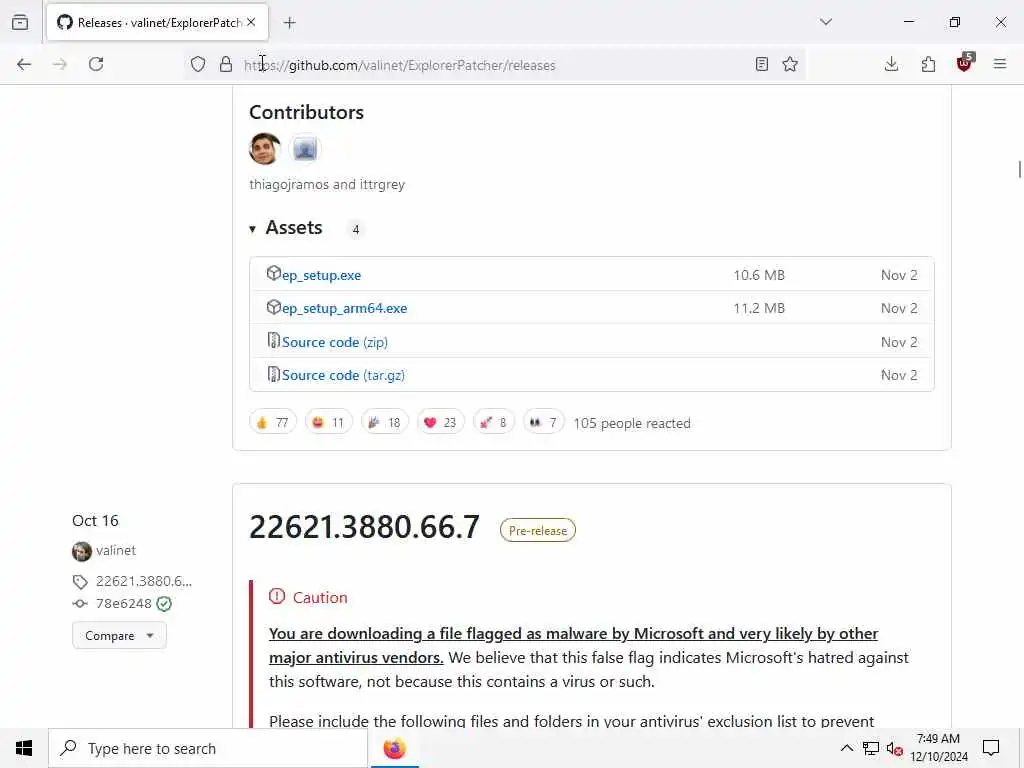Viewport: 1024px width, 768px height.
Task: Click the '10.6 MB' size of ep_setup.exe
Action: tap(759, 276)
